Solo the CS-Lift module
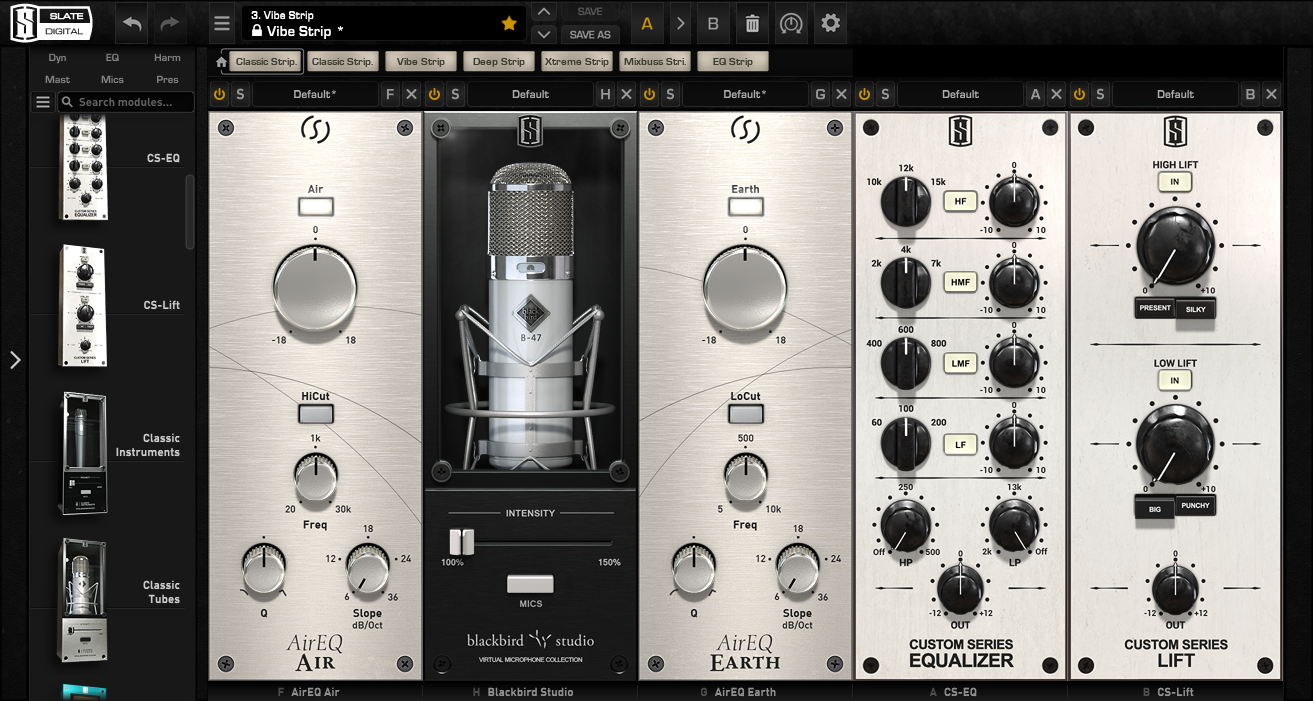Screen dimensions: 1313x701 [x=1100, y=94]
